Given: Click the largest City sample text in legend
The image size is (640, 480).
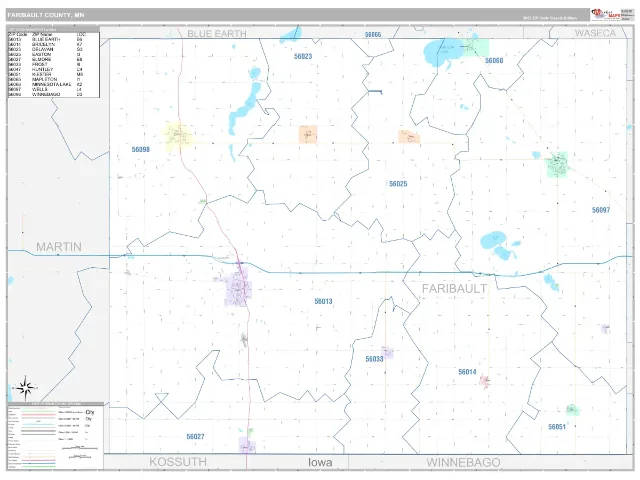Looking at the screenshot, I should coord(89,412).
